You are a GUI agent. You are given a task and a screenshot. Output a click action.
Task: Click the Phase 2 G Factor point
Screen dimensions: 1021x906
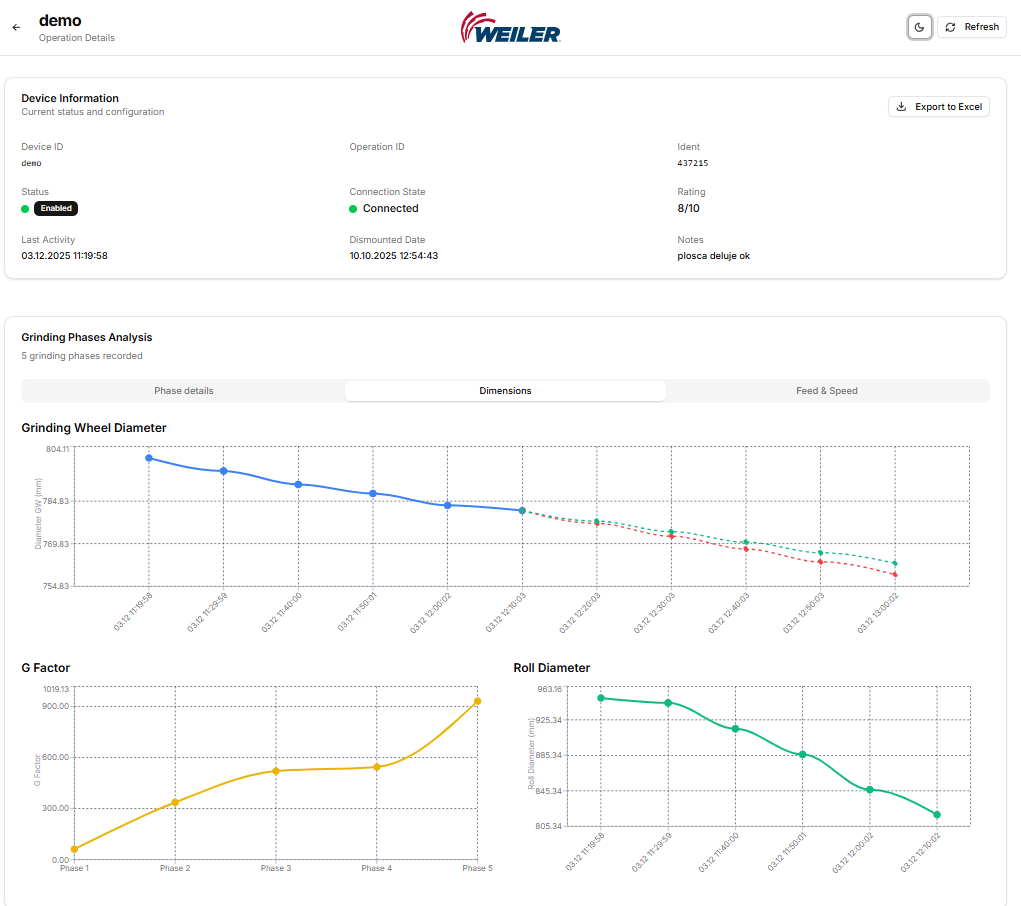point(175,802)
